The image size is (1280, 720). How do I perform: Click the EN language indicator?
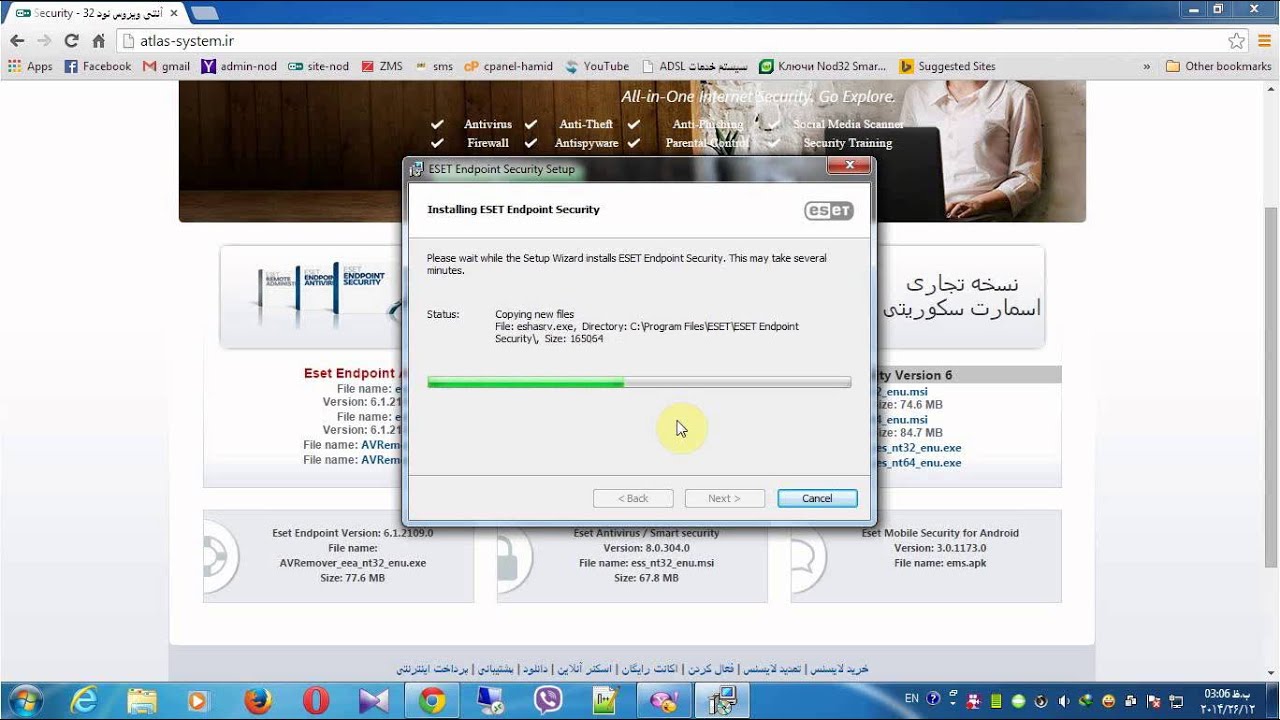point(912,699)
